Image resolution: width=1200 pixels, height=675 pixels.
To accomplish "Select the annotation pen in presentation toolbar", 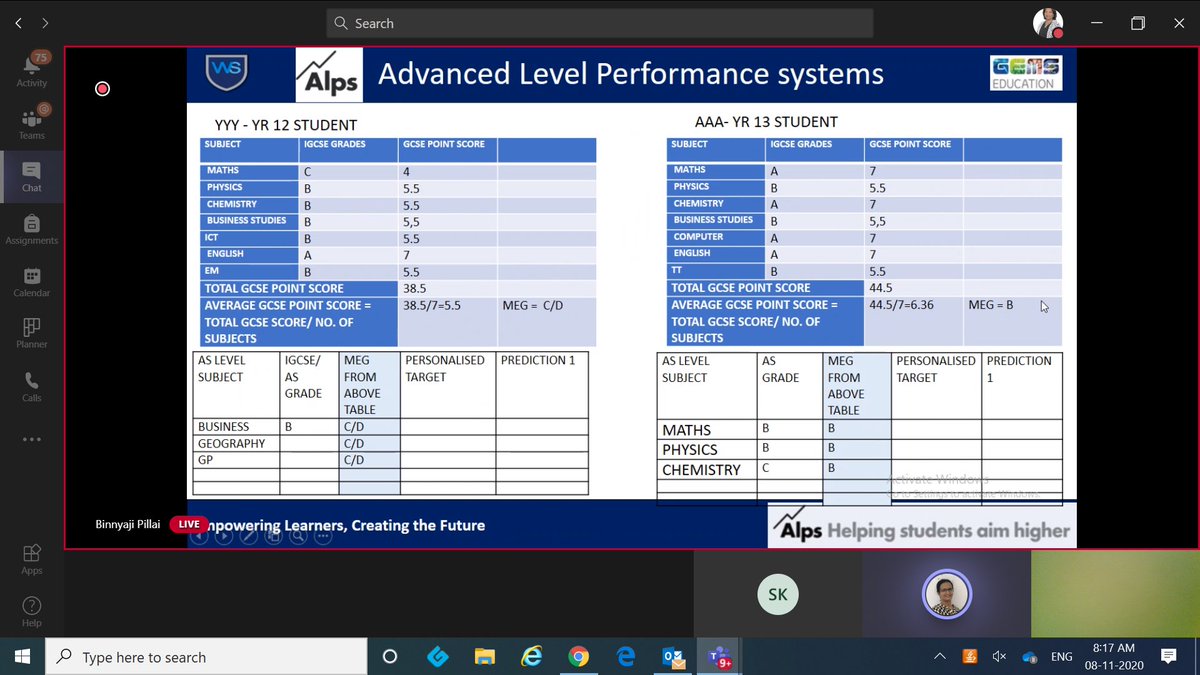I will tap(247, 536).
